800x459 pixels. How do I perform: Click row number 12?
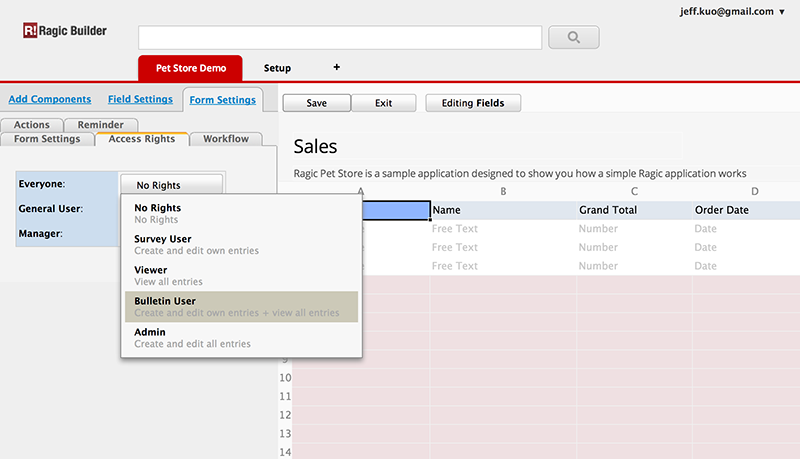click(285, 415)
